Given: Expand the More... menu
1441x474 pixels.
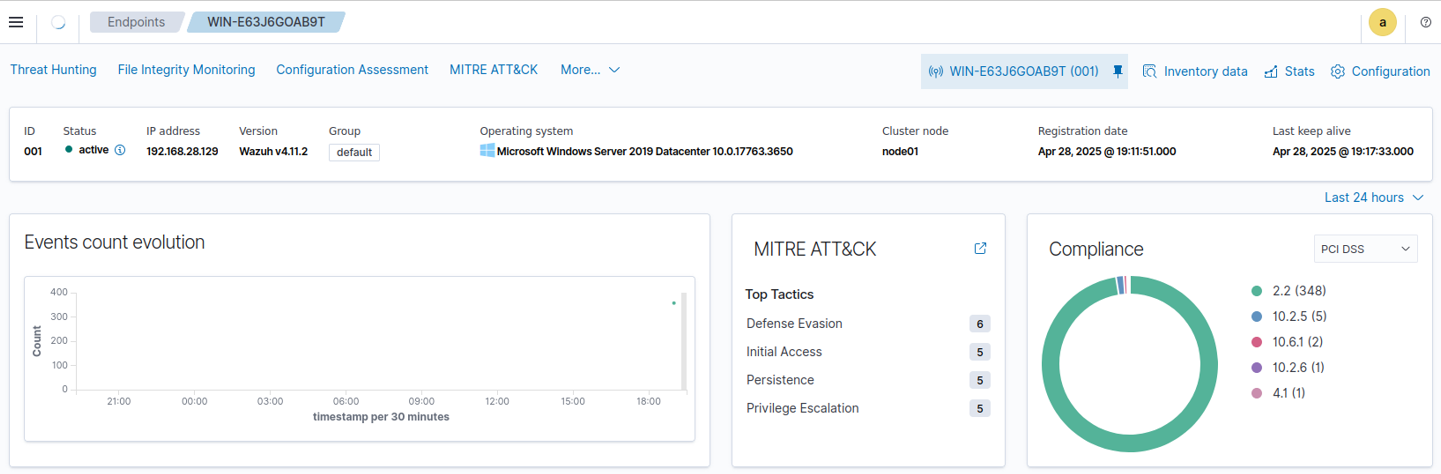Looking at the screenshot, I should coord(590,69).
